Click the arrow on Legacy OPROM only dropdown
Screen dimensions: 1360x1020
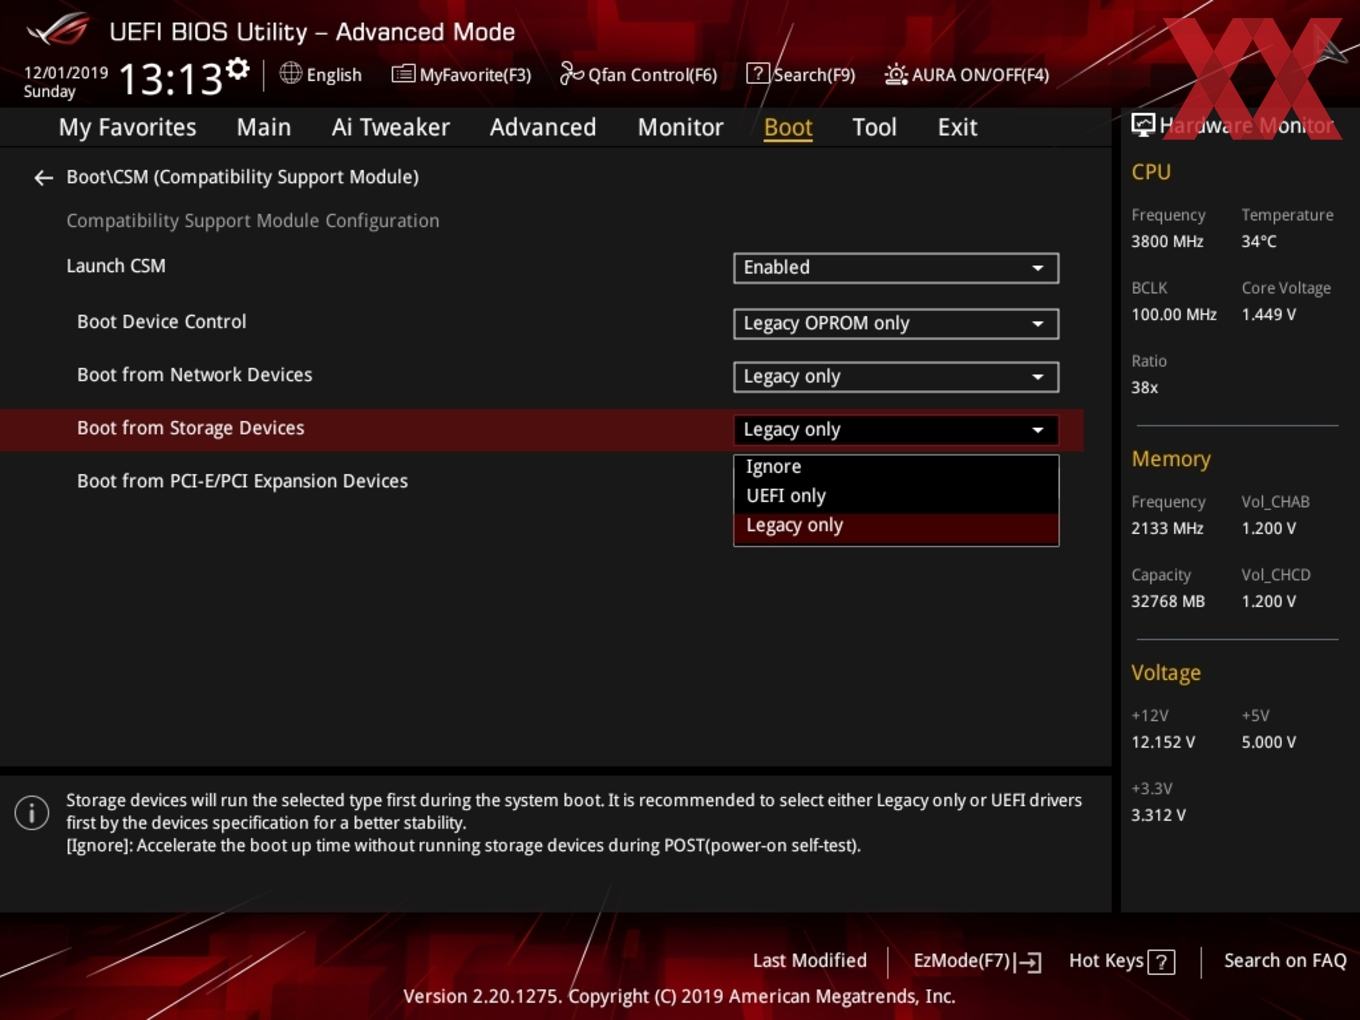pos(1038,324)
